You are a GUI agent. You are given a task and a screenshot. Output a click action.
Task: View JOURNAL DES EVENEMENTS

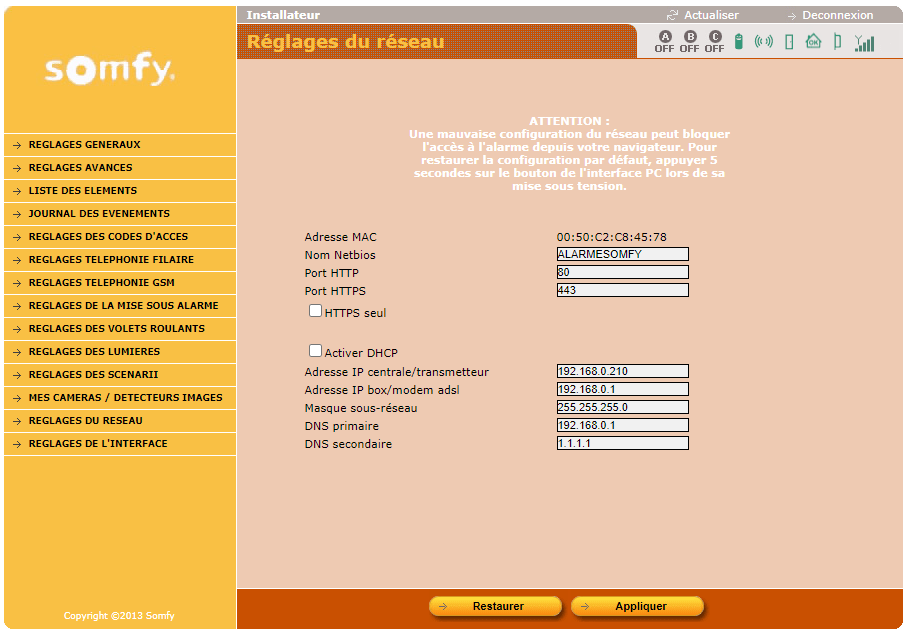pyautogui.click(x=120, y=214)
